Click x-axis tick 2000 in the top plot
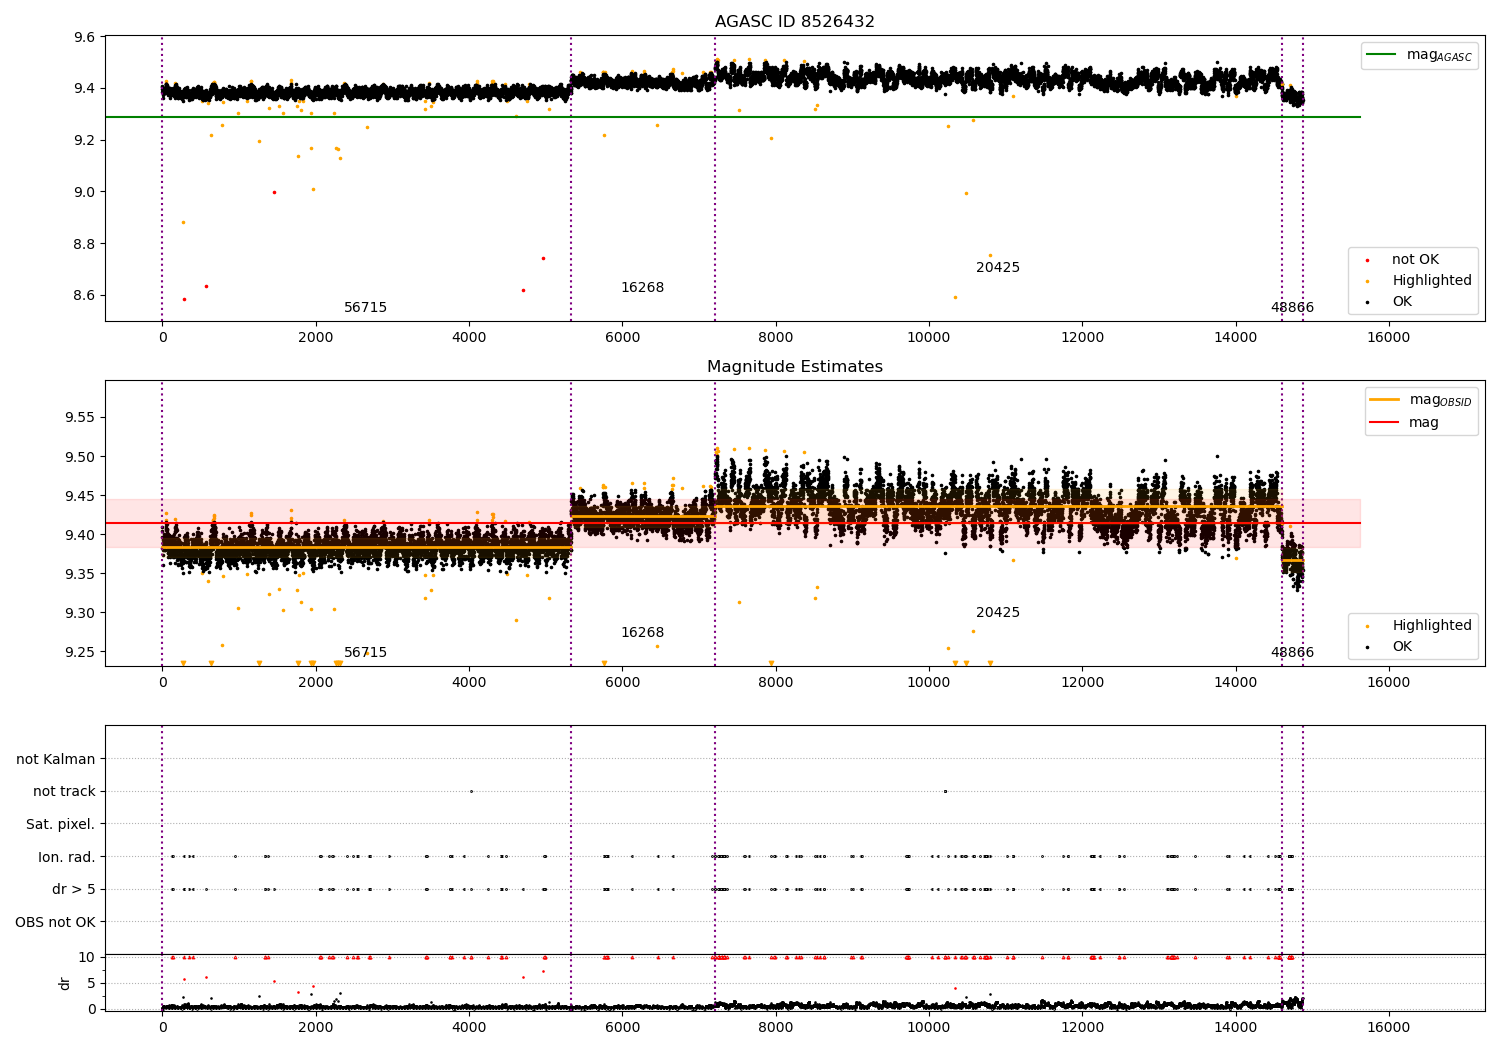This screenshot has height=1050, width=1500. pyautogui.click(x=316, y=338)
